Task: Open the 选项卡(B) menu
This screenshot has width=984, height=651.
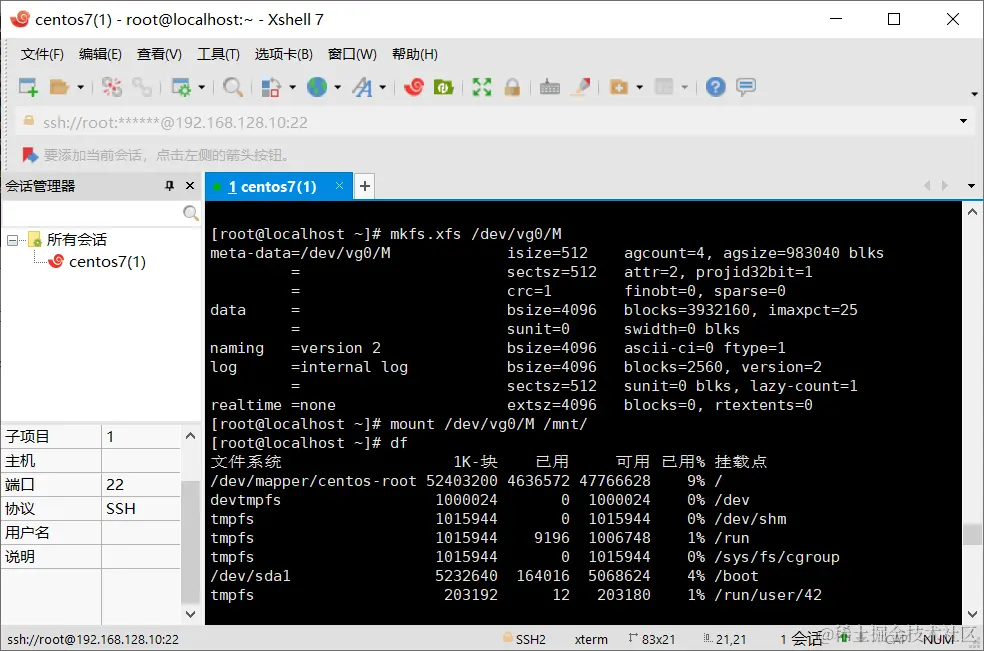Action: (x=284, y=54)
